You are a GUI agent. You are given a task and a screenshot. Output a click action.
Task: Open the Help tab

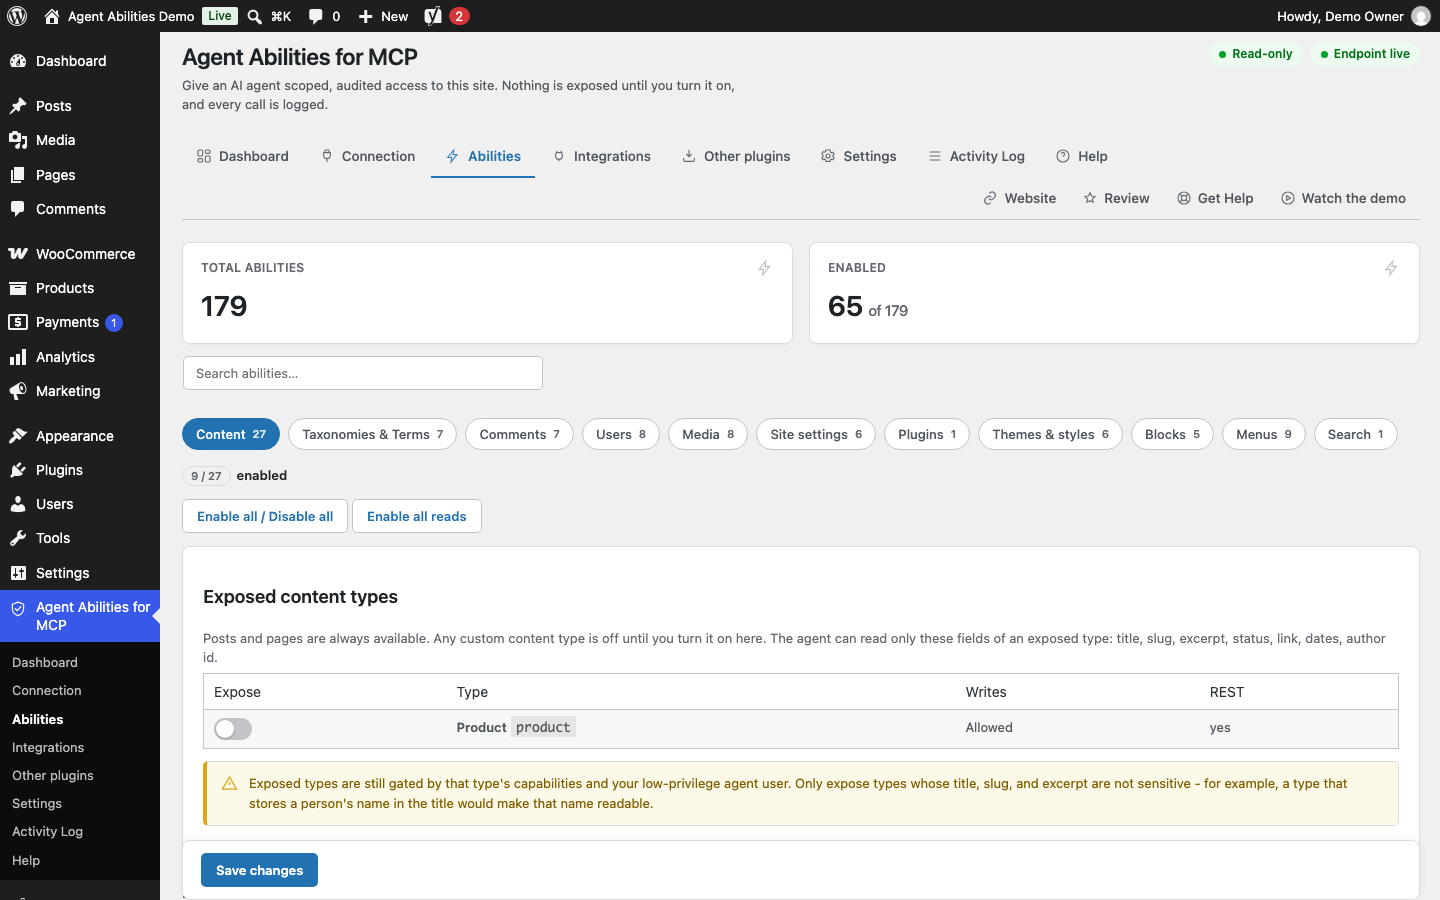coord(1082,156)
